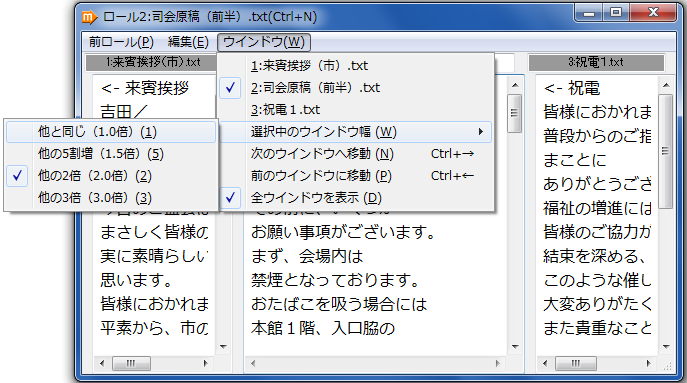Click the <- 祝電 heading text

(571, 88)
